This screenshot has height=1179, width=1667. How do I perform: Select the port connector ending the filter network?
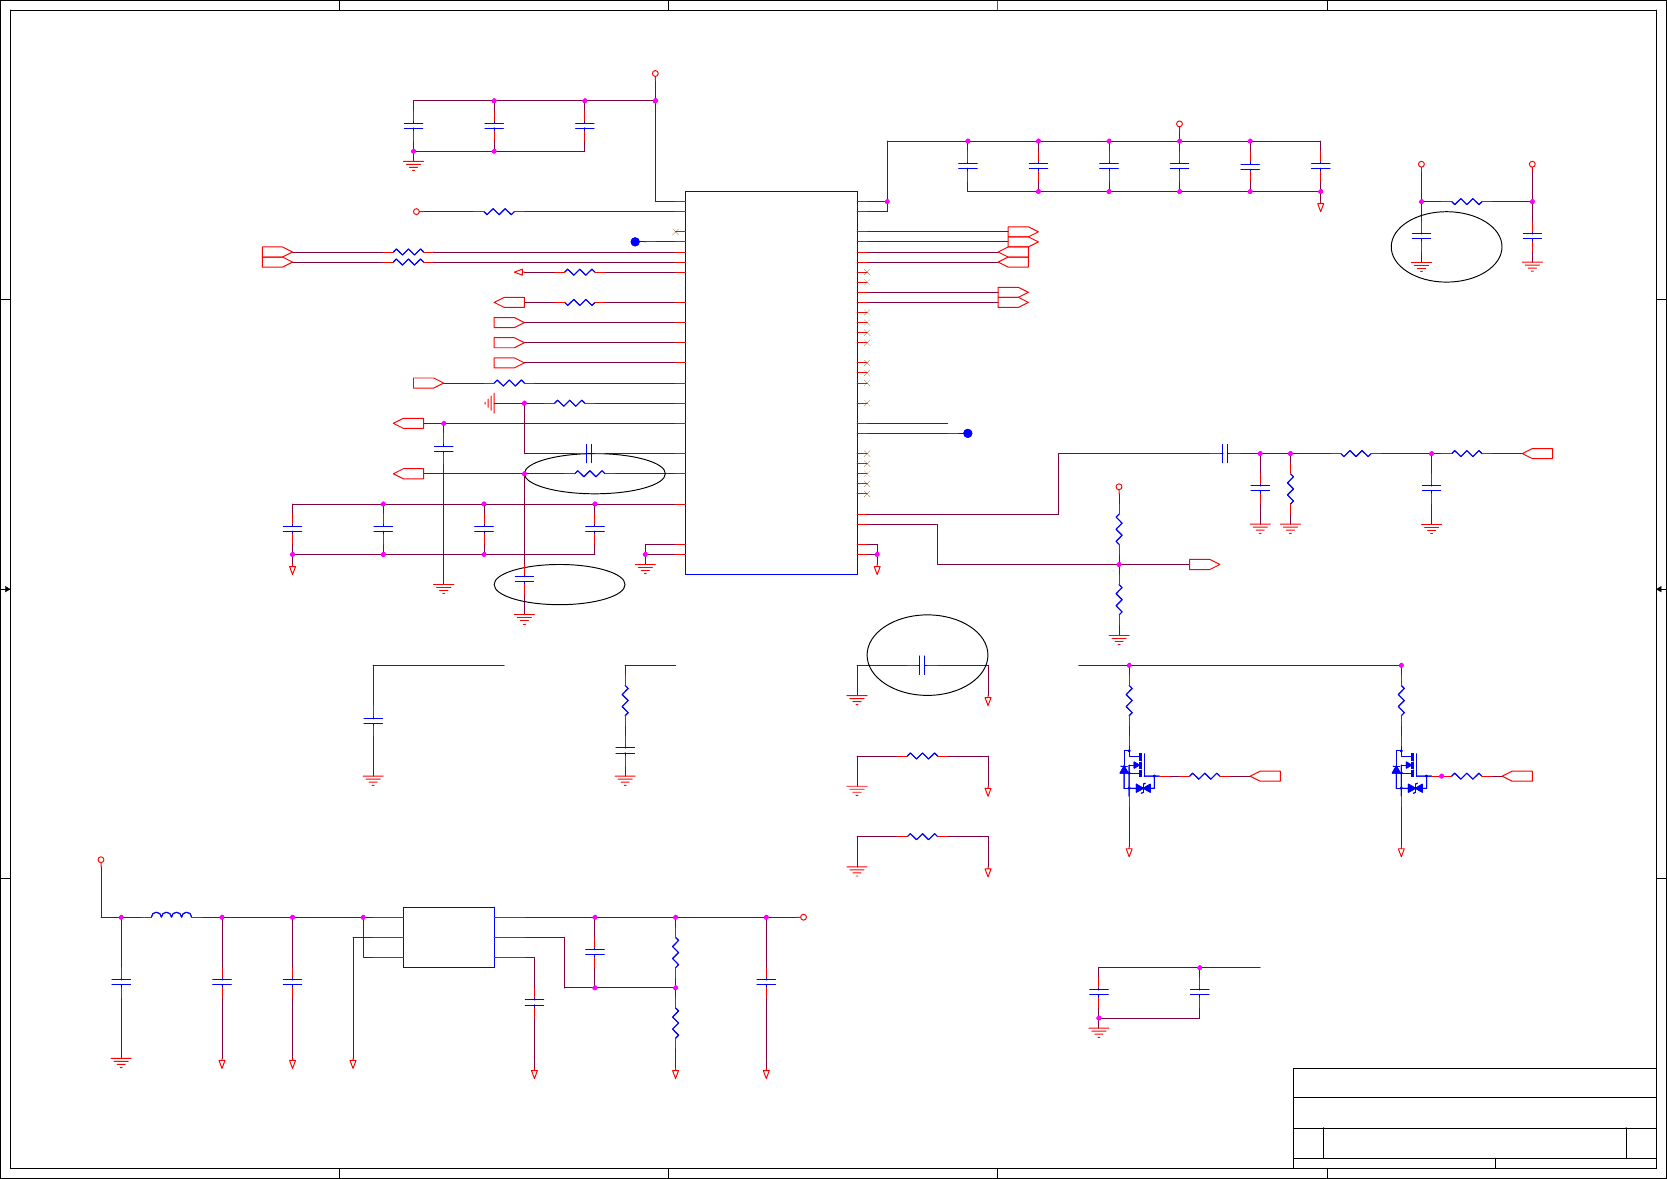pos(1538,454)
